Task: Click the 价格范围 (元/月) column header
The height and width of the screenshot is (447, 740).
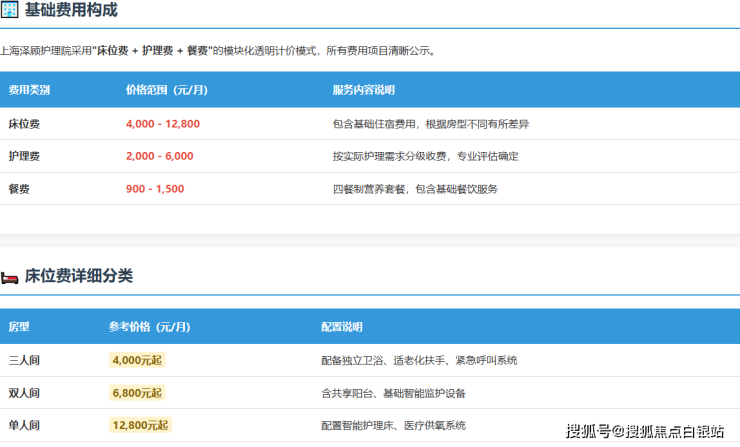Action: (x=165, y=90)
